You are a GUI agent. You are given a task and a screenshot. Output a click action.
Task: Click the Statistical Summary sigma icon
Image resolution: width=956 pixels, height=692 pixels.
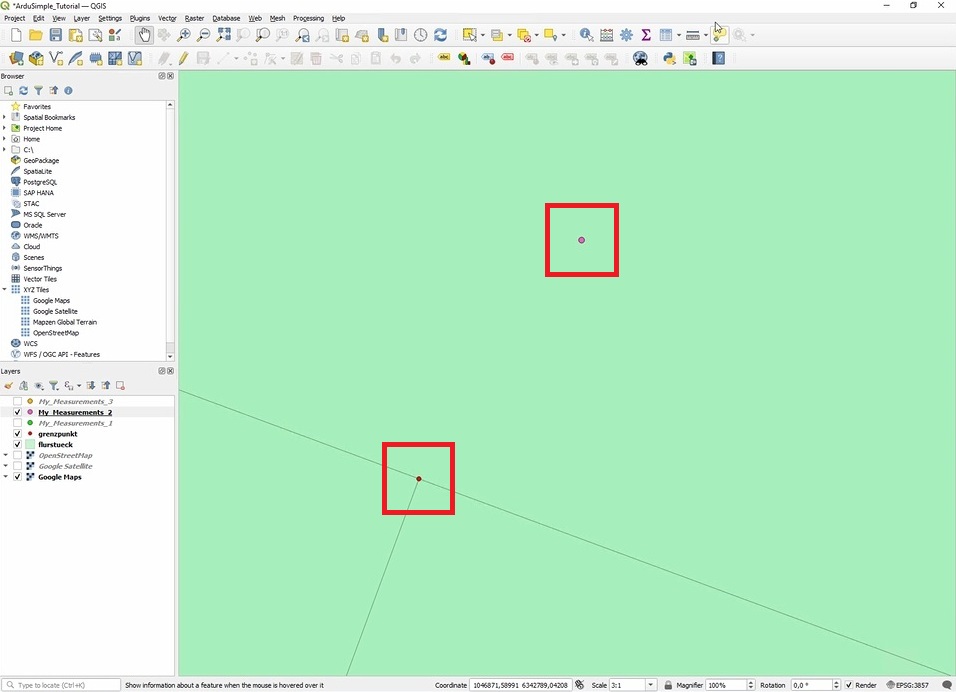tap(646, 35)
